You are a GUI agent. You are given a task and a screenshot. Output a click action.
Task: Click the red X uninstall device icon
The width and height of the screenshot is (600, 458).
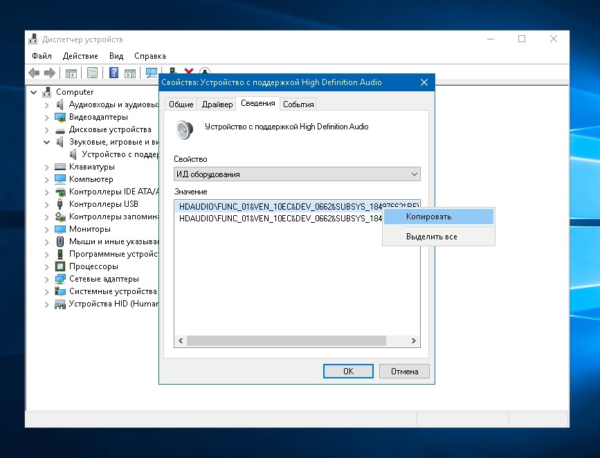point(189,71)
